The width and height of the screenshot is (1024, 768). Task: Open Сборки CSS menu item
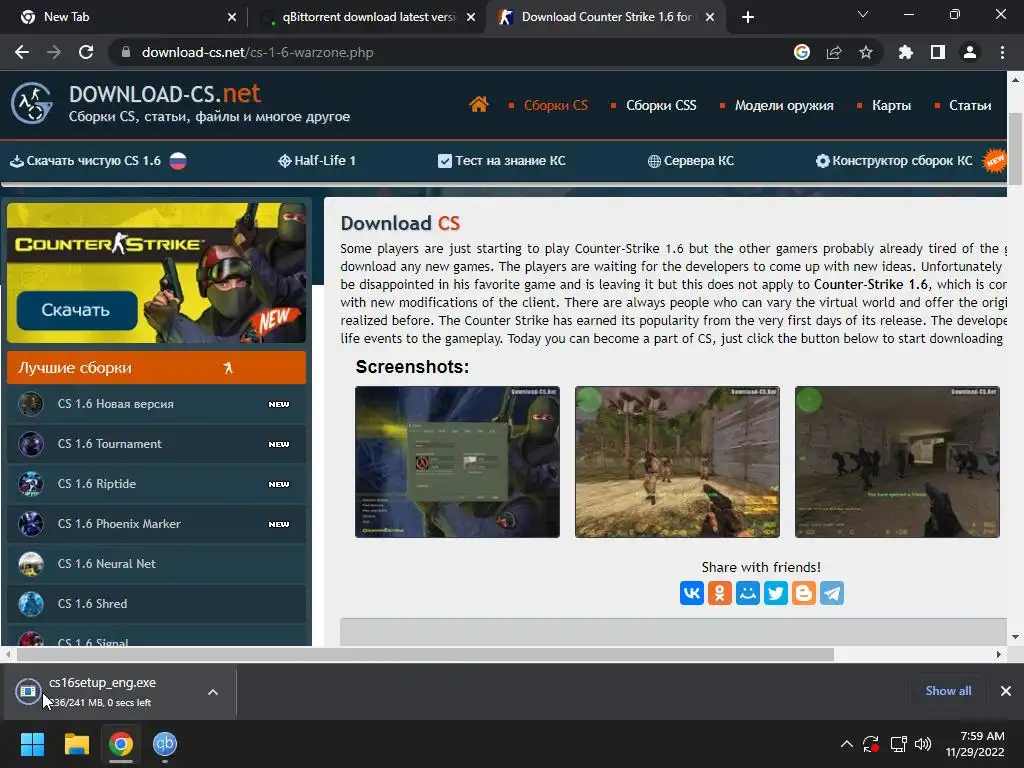pos(661,105)
